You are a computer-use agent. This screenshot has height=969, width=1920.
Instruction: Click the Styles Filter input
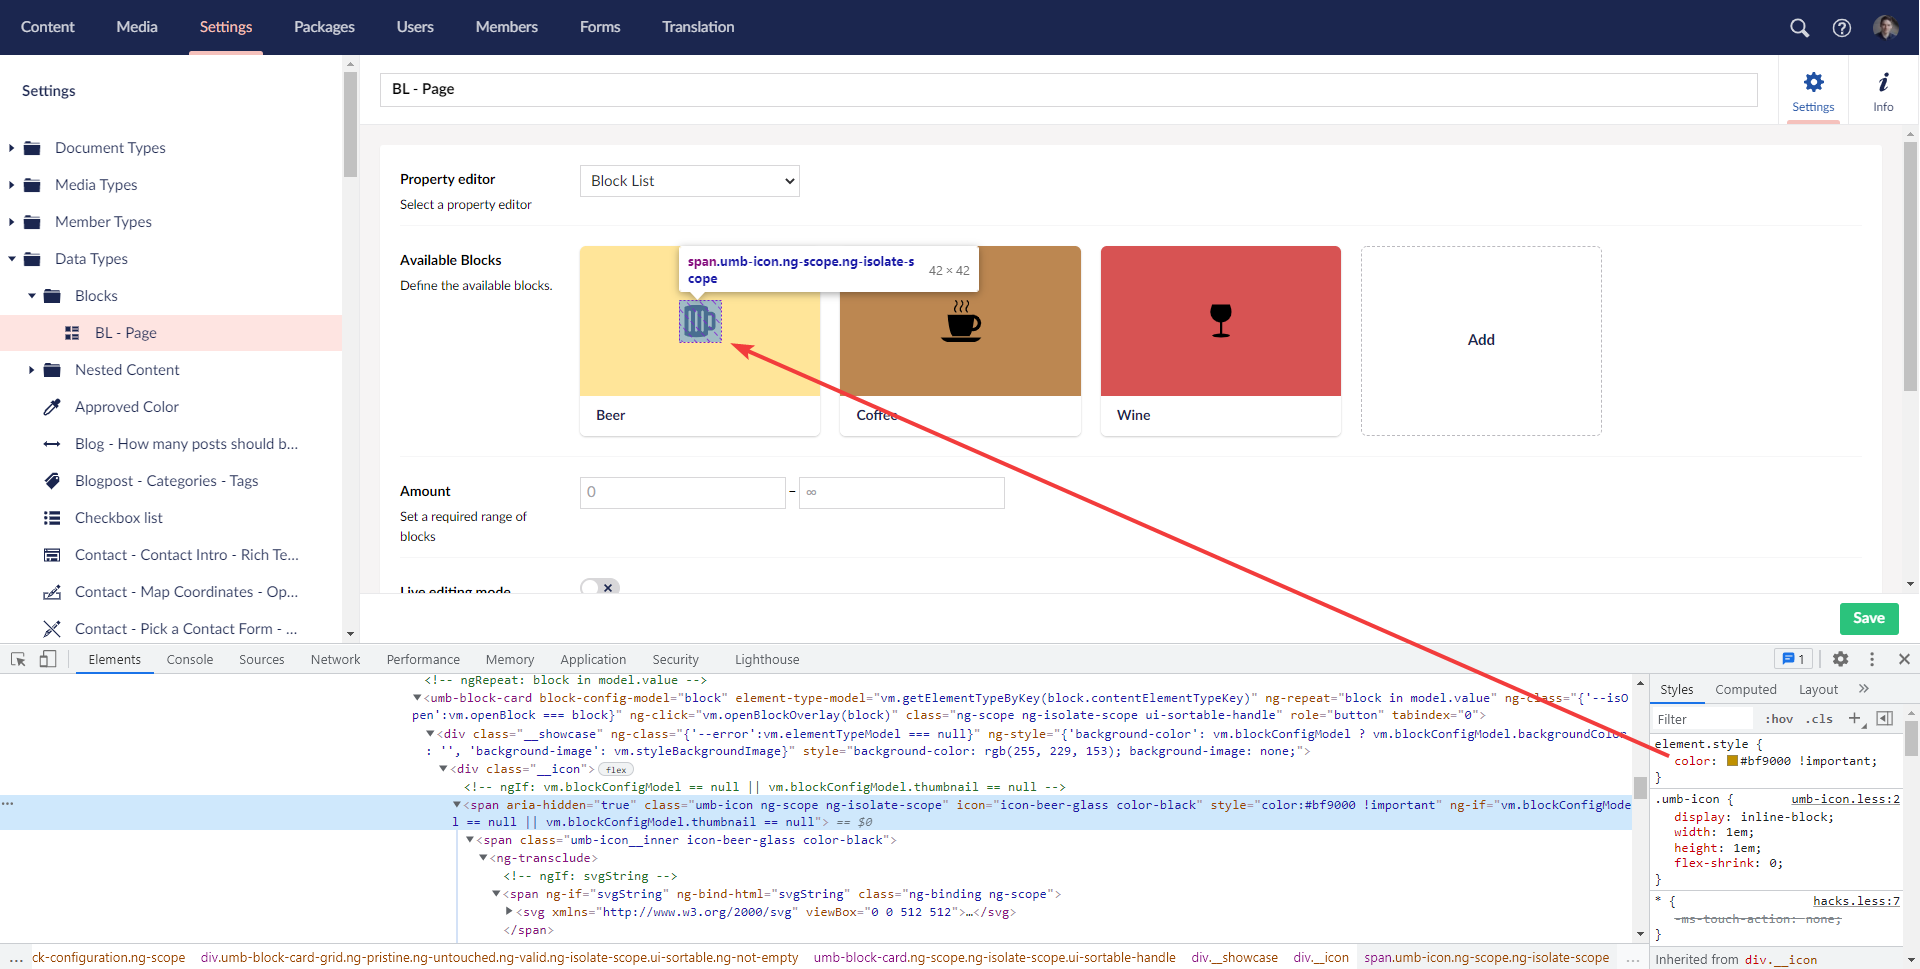tap(1702, 719)
